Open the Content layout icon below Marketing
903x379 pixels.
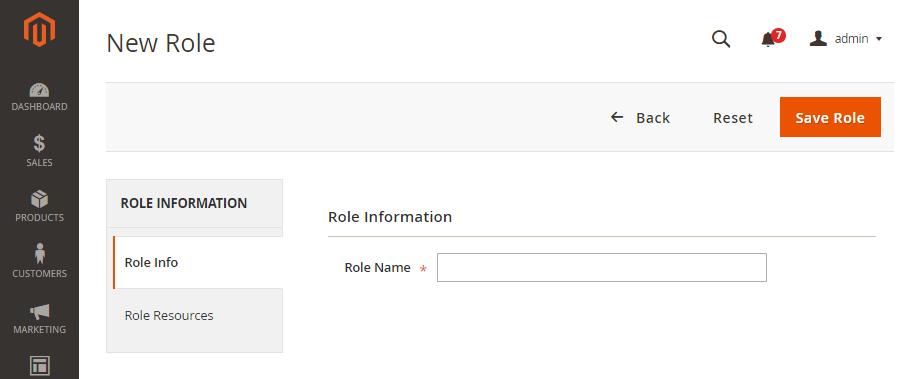coord(39,366)
